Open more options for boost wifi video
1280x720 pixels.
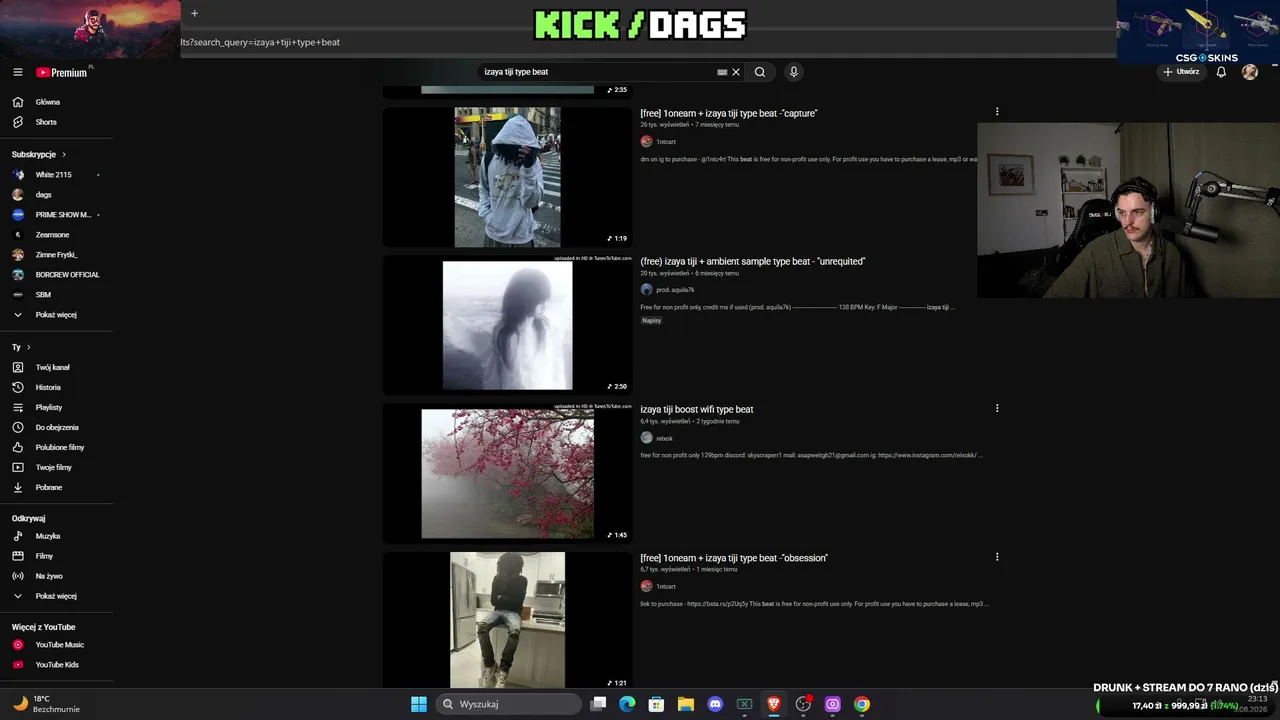pos(997,408)
